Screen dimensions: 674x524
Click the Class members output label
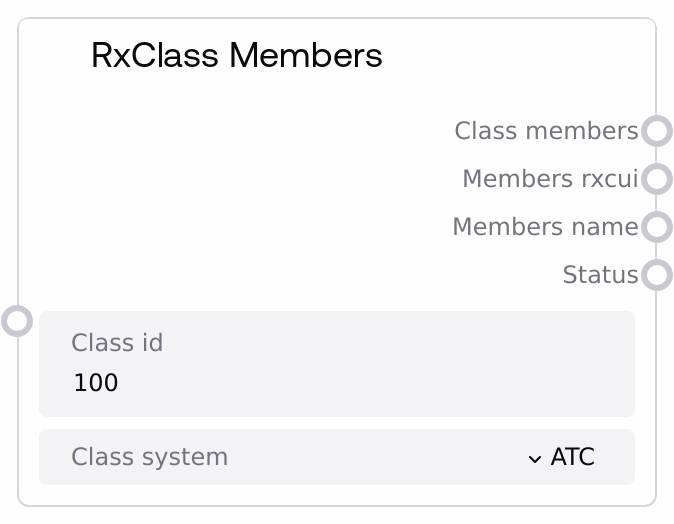click(546, 131)
